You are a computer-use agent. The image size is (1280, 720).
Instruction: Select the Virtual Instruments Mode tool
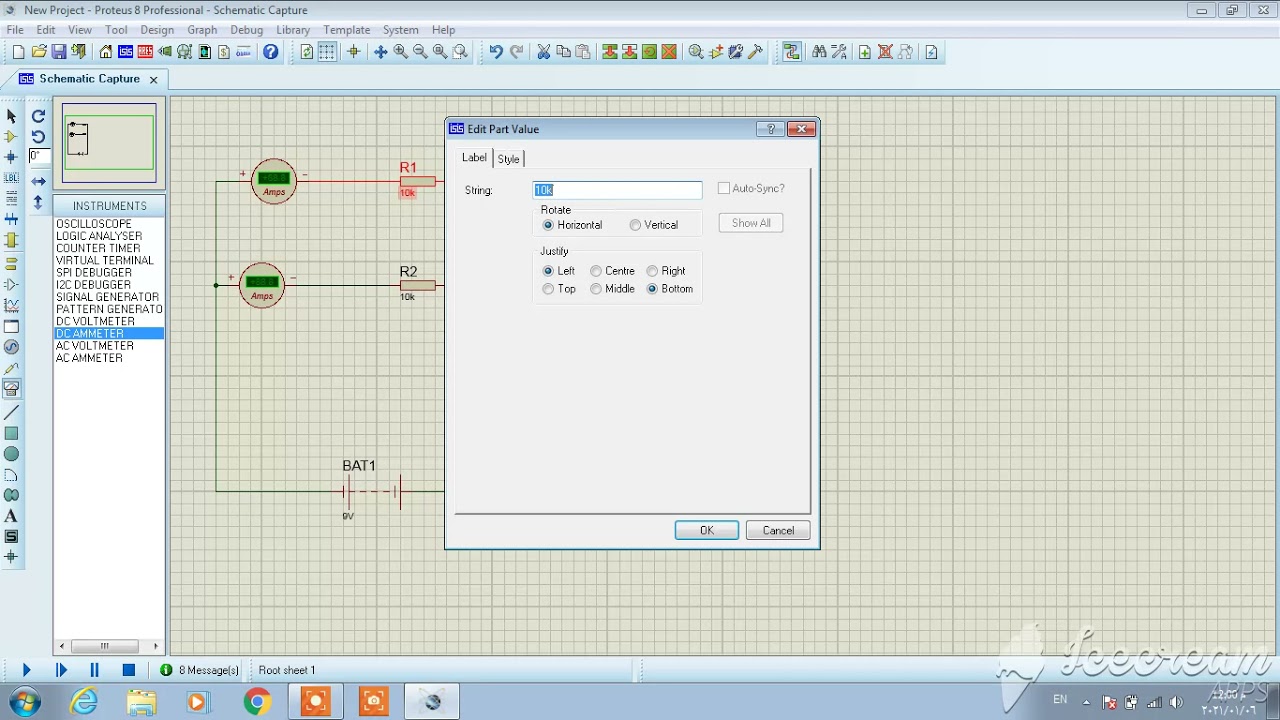click(12, 389)
